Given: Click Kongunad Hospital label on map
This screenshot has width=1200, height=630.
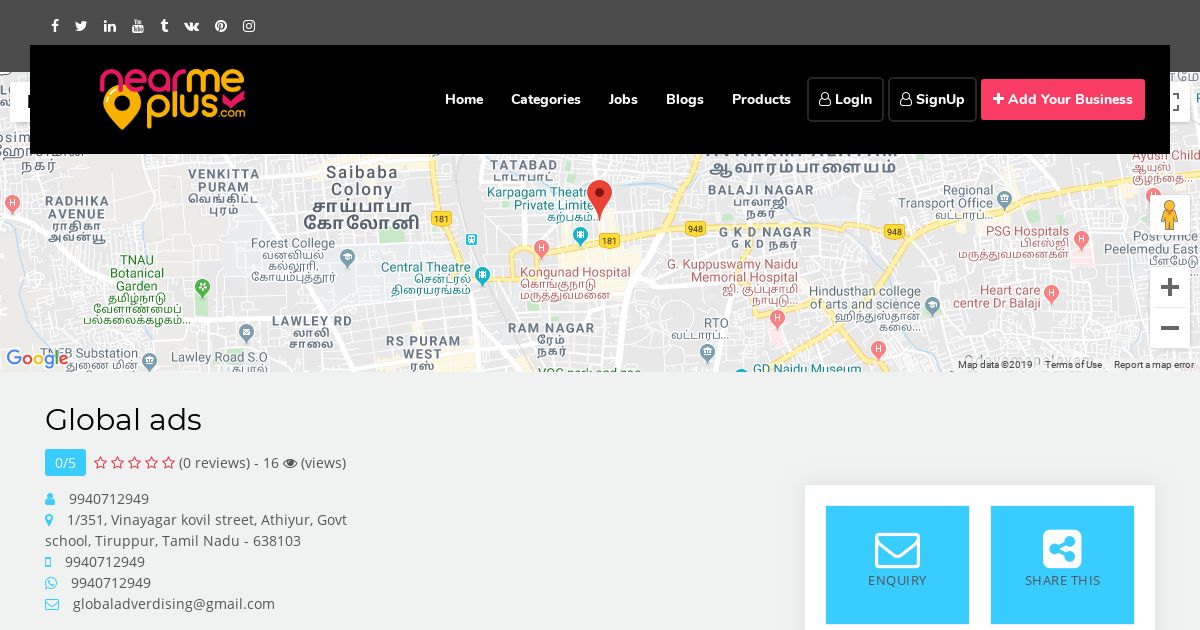Looking at the screenshot, I should point(575,283).
